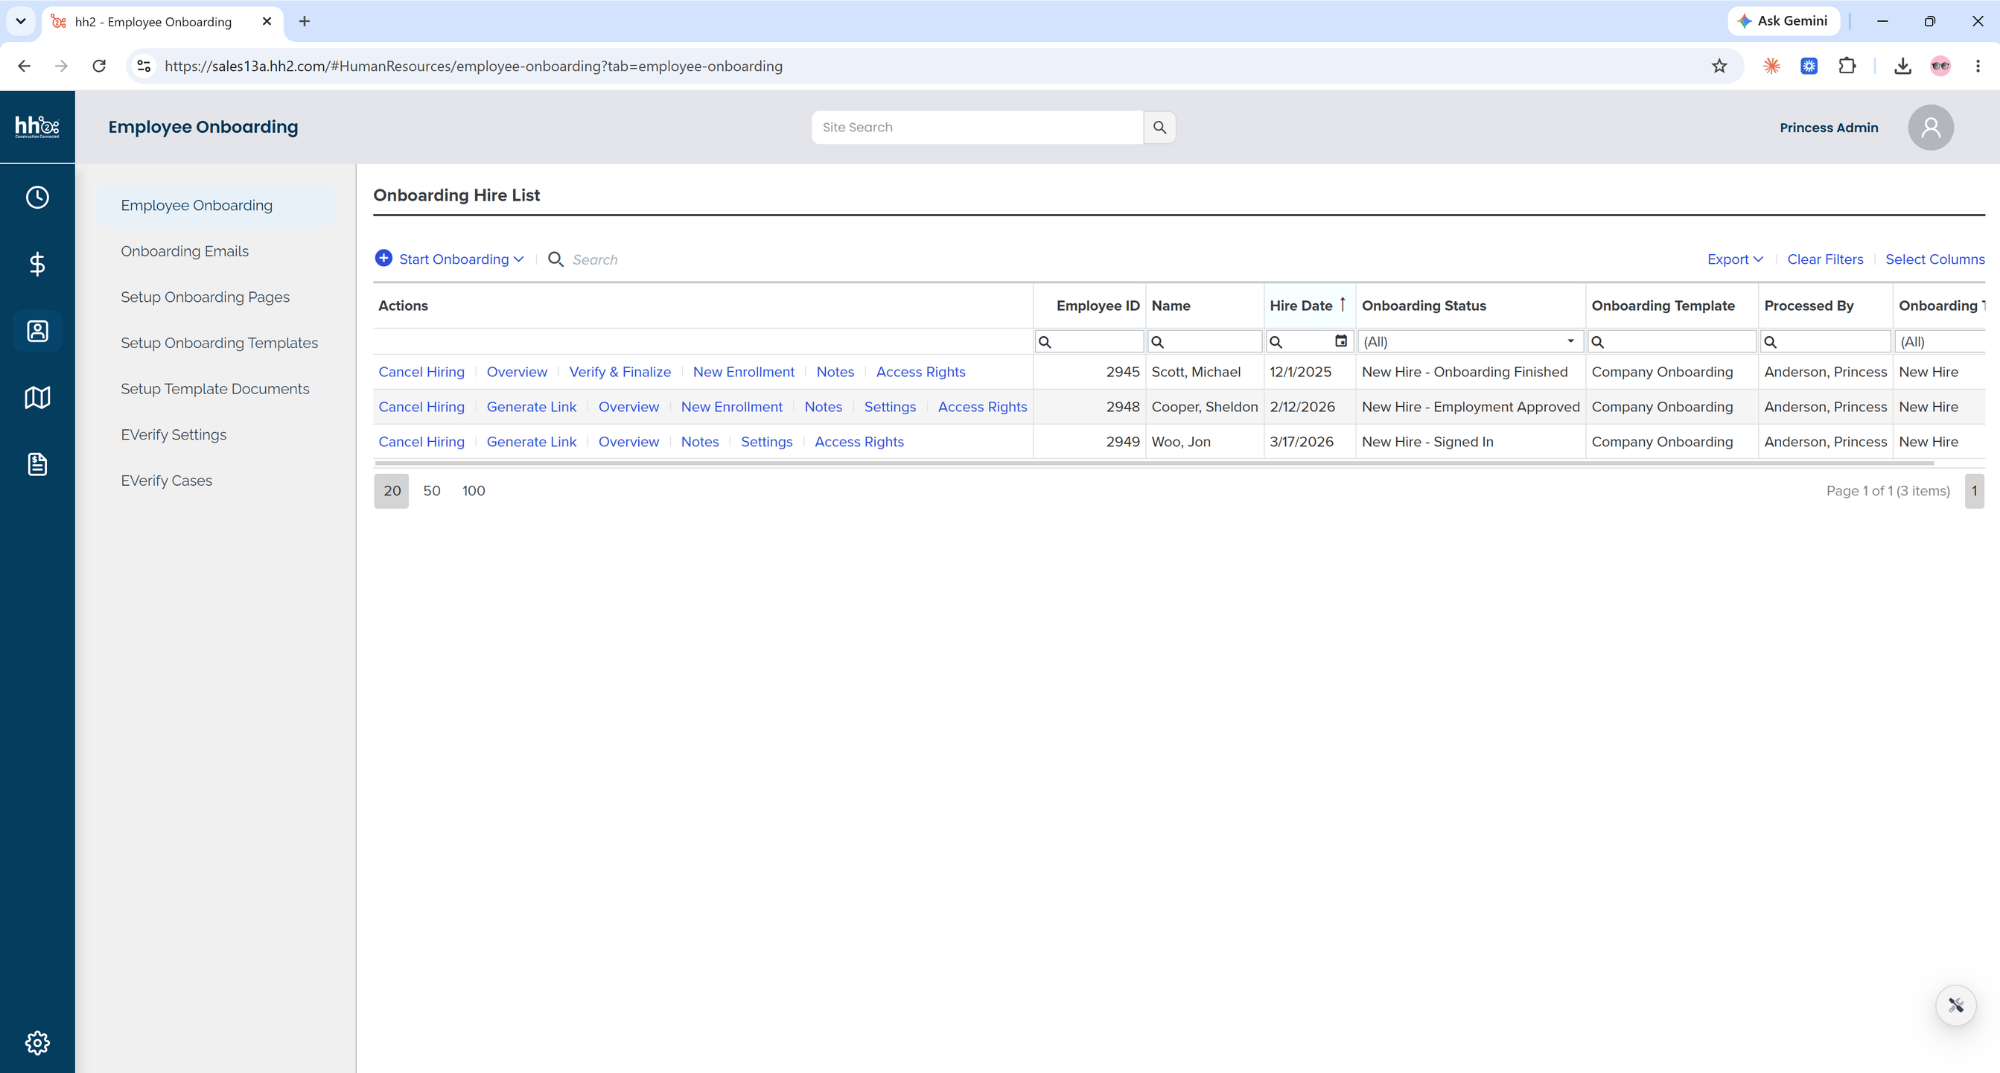Viewport: 2000px width, 1073px height.
Task: Click Clear Filters link
Action: (x=1825, y=259)
